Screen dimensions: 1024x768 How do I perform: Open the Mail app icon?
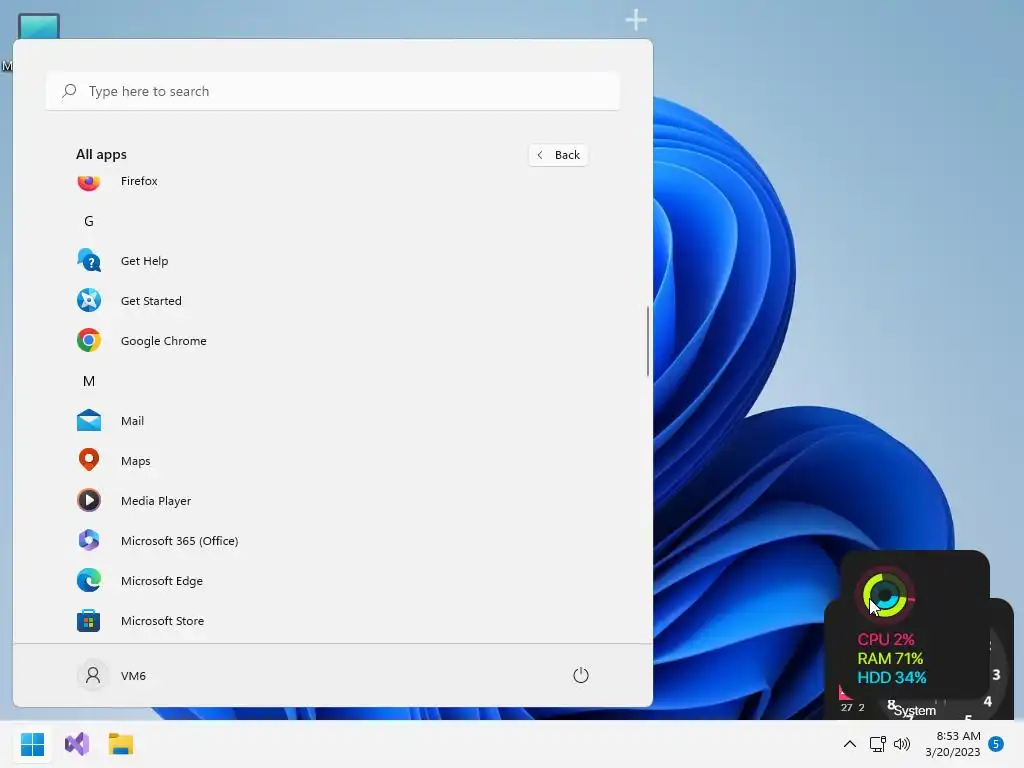[x=89, y=421]
